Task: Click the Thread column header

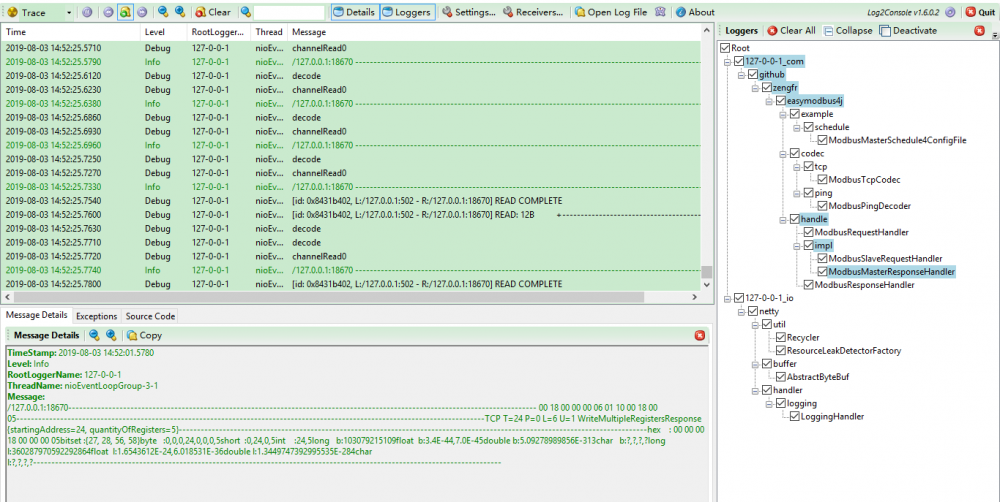Action: [268, 32]
